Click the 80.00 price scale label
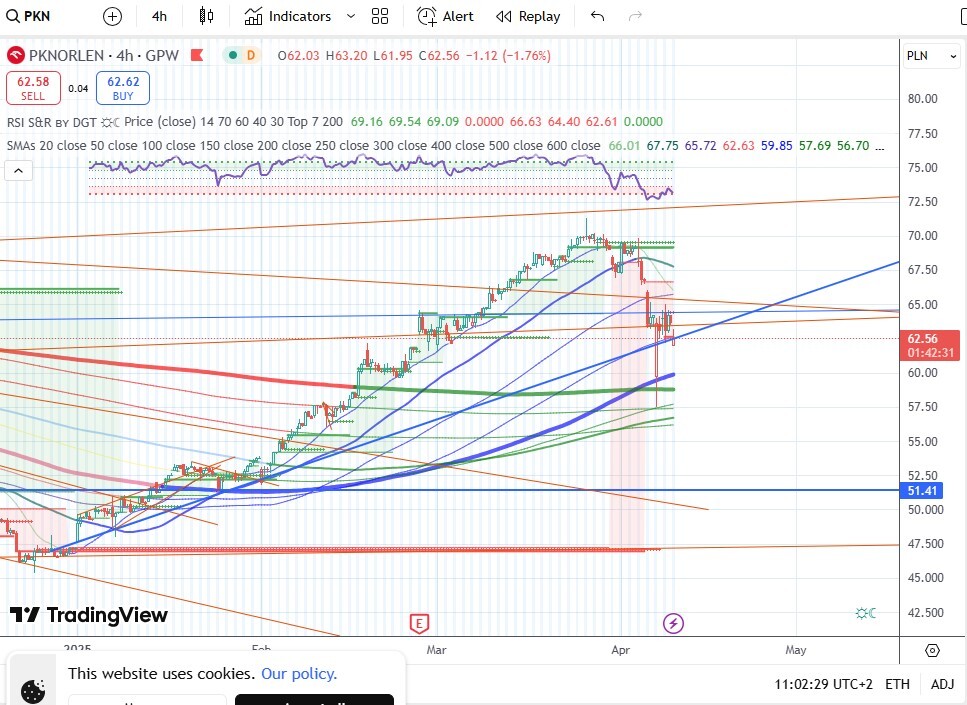Screen dimensions: 967x705 point(923,99)
